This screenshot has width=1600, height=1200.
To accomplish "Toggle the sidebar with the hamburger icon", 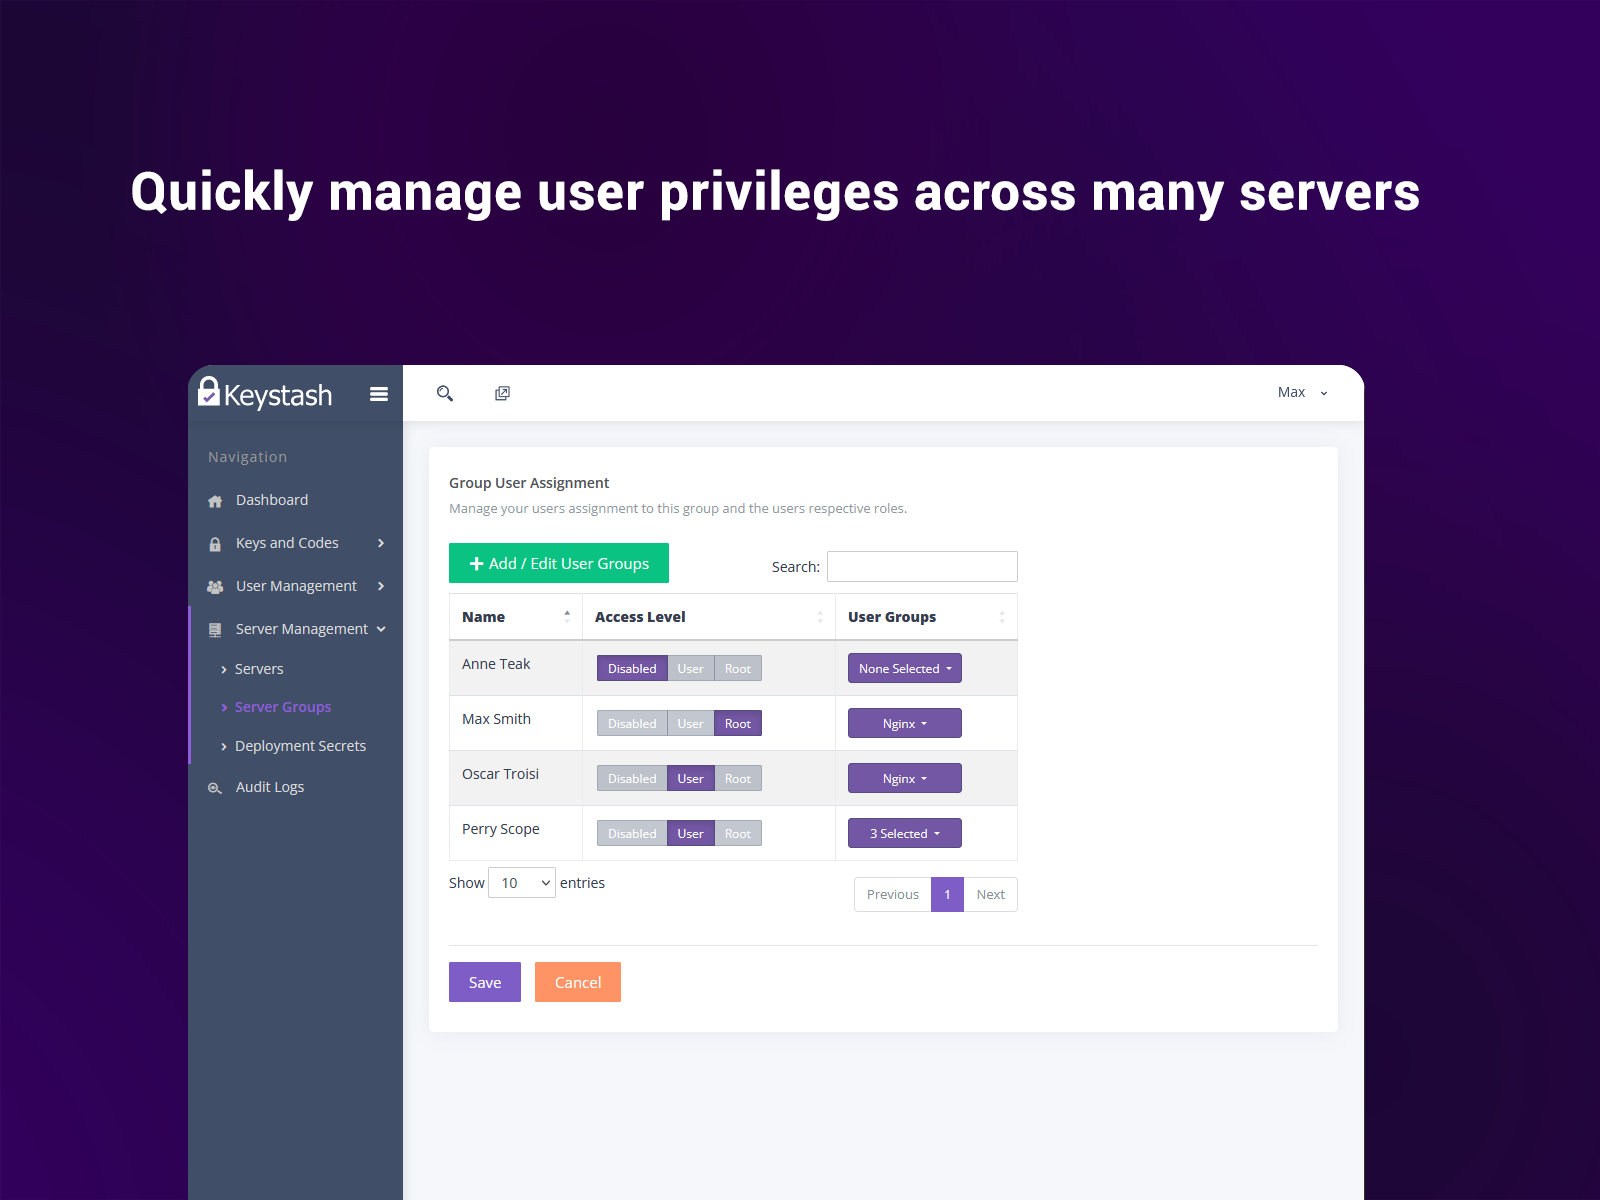I will point(378,394).
